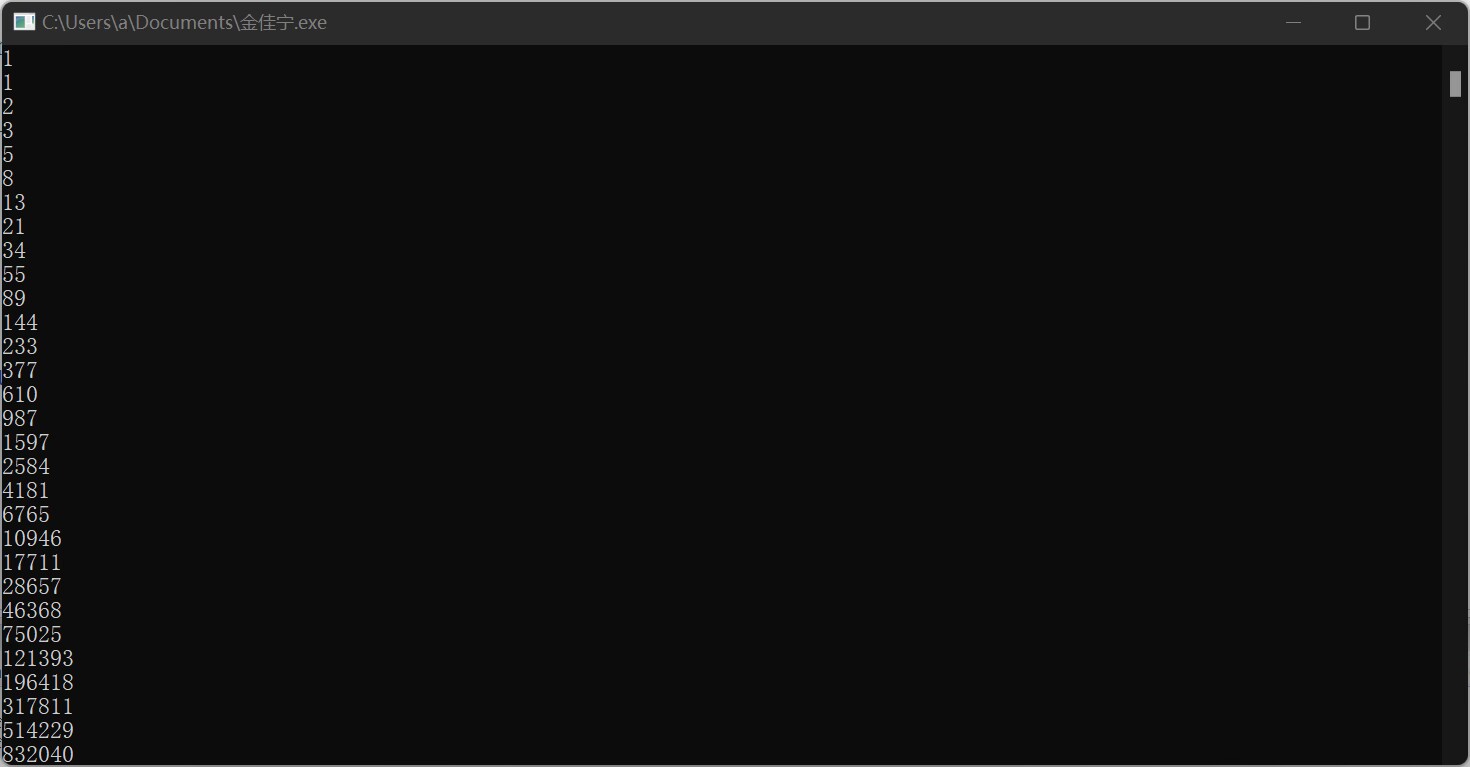1470x767 pixels.
Task: Maximize the console window
Action: (1362, 22)
